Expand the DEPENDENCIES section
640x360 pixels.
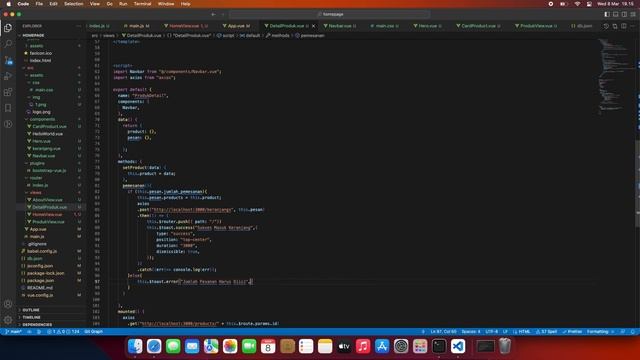(37, 324)
